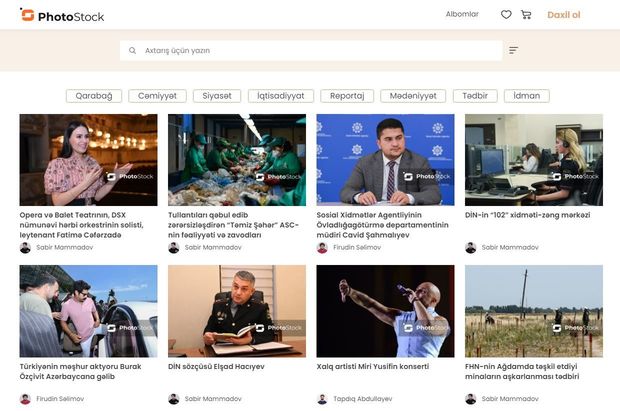Click Tapdıq Abdullayev author avatar

(322, 399)
